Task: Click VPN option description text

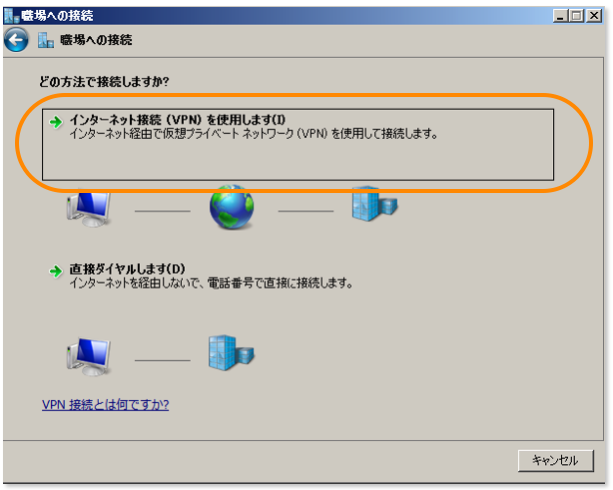Action: coord(253,134)
